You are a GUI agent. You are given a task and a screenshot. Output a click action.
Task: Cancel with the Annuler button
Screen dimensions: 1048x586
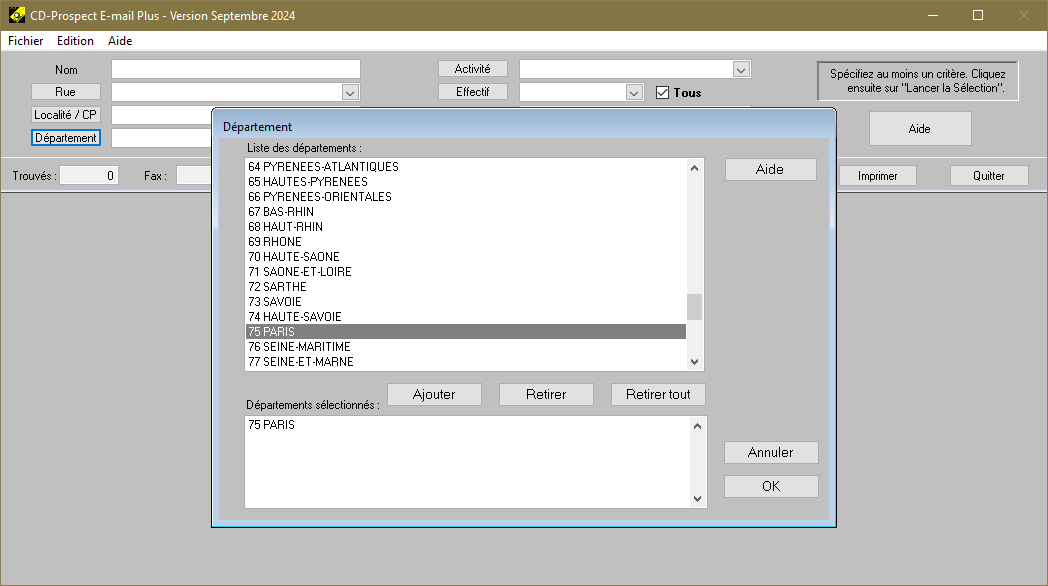(771, 452)
